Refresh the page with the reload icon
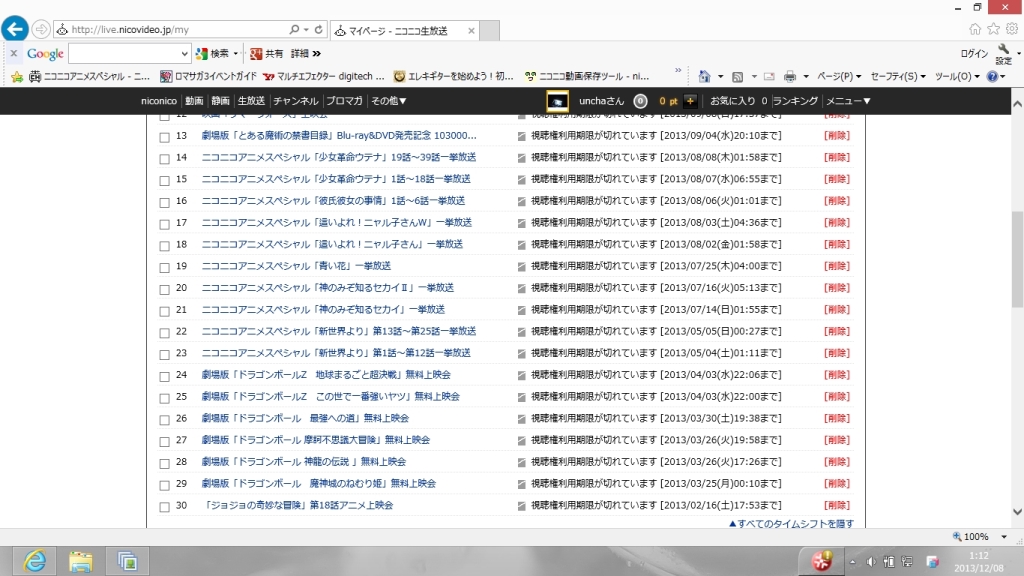The height and width of the screenshot is (576, 1024). [x=319, y=29]
